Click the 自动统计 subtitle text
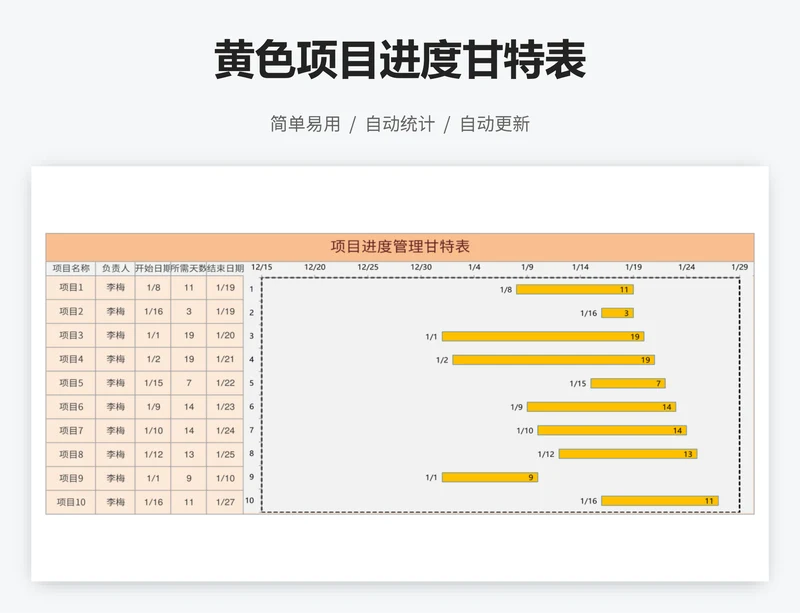This screenshot has height=613, width=800. click(400, 124)
